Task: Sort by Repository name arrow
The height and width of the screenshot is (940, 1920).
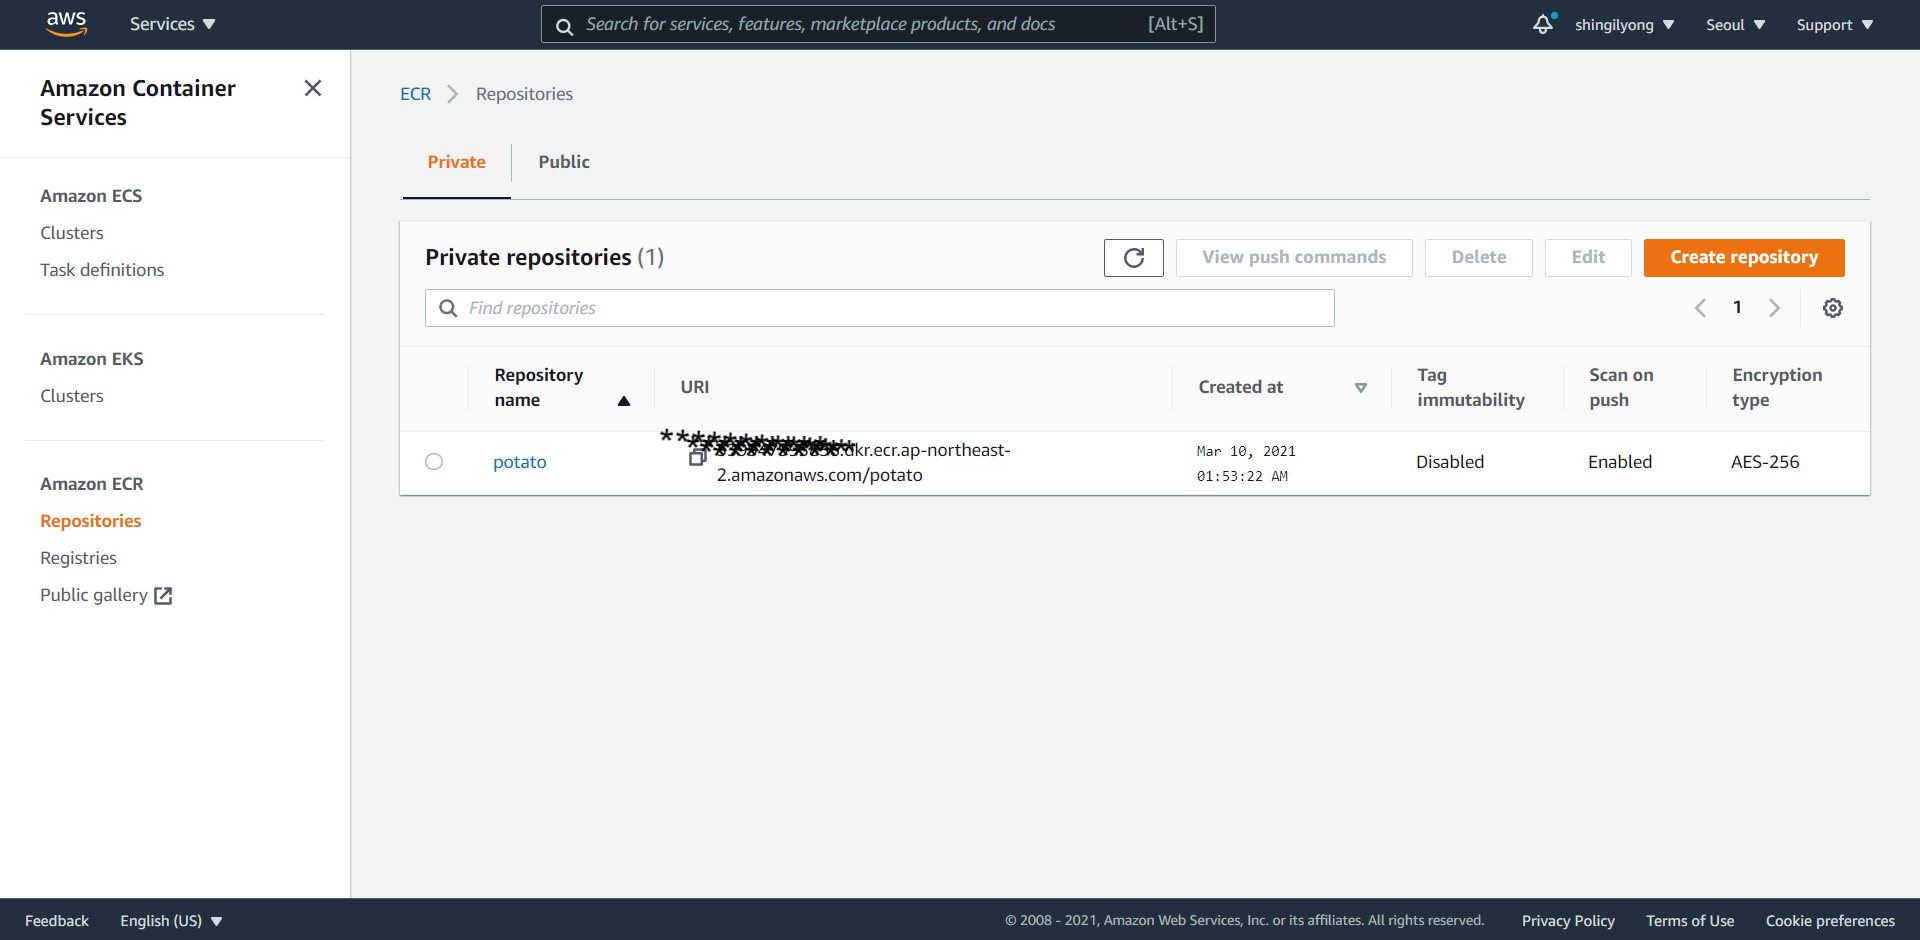Action: pyautogui.click(x=624, y=401)
